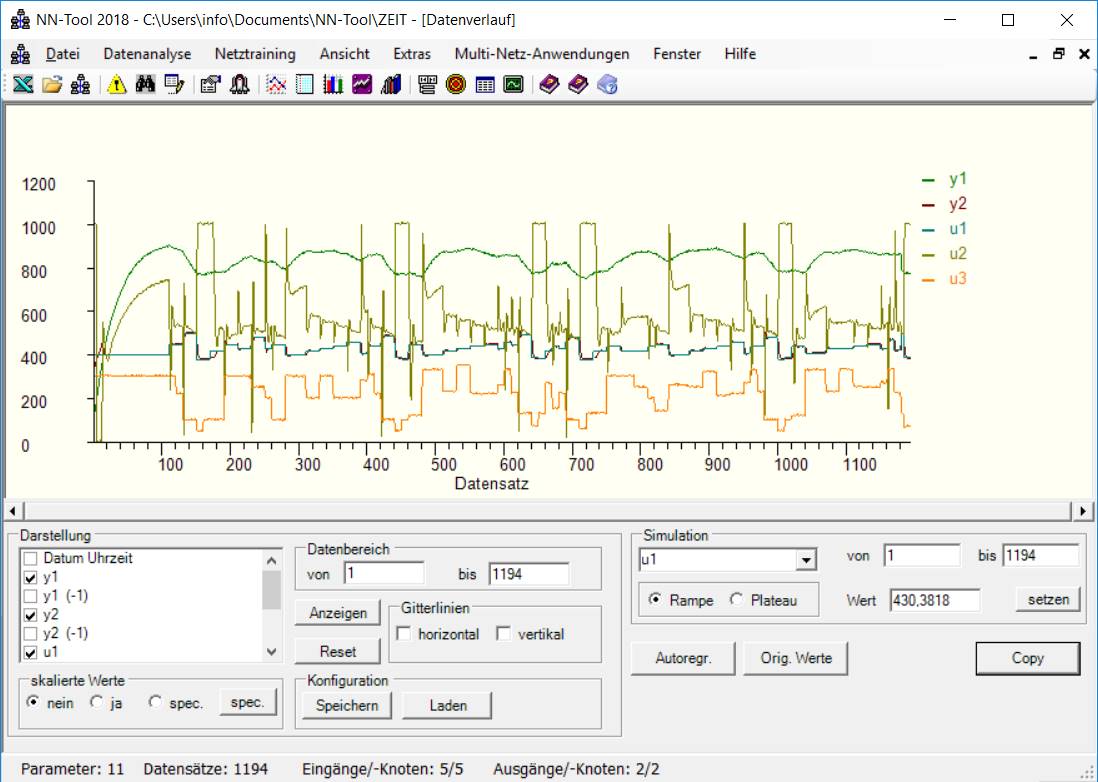Uncheck the y1 series checkbox

pyautogui.click(x=32, y=577)
